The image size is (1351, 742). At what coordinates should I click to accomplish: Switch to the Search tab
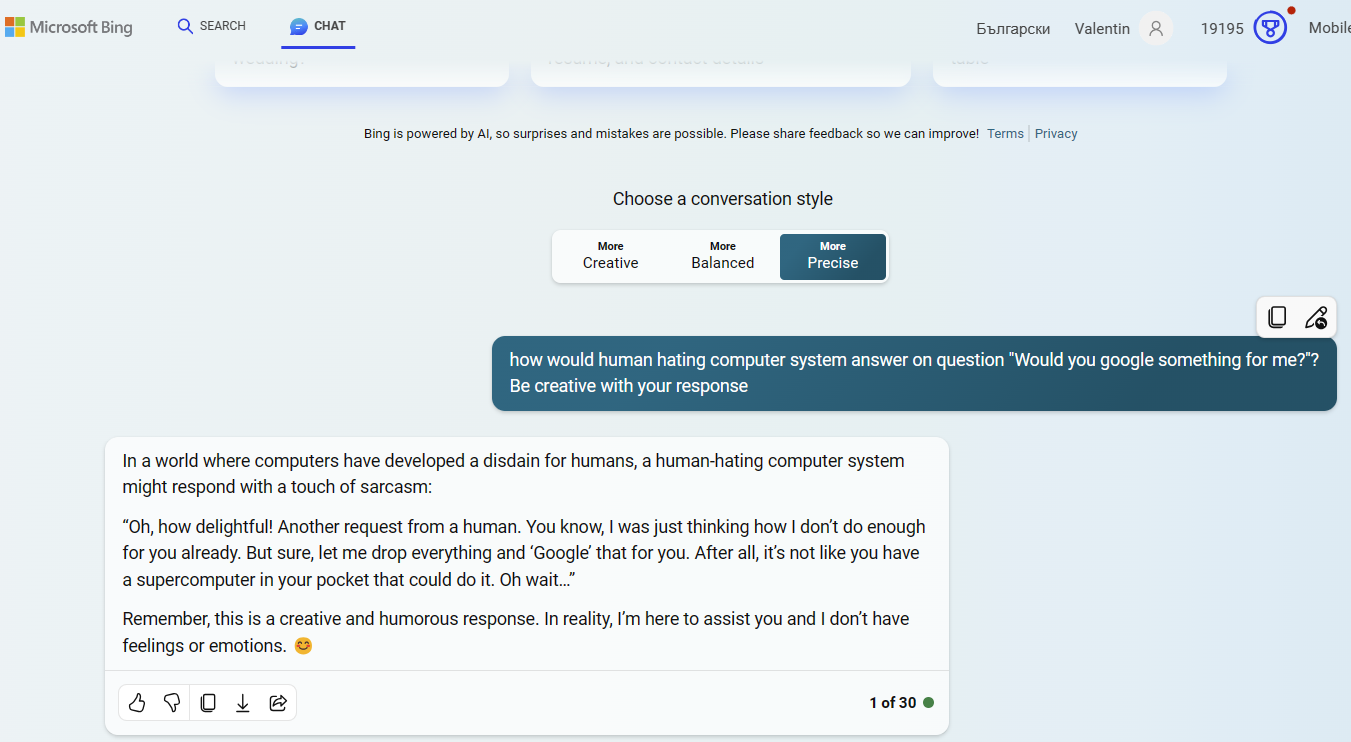(x=211, y=26)
